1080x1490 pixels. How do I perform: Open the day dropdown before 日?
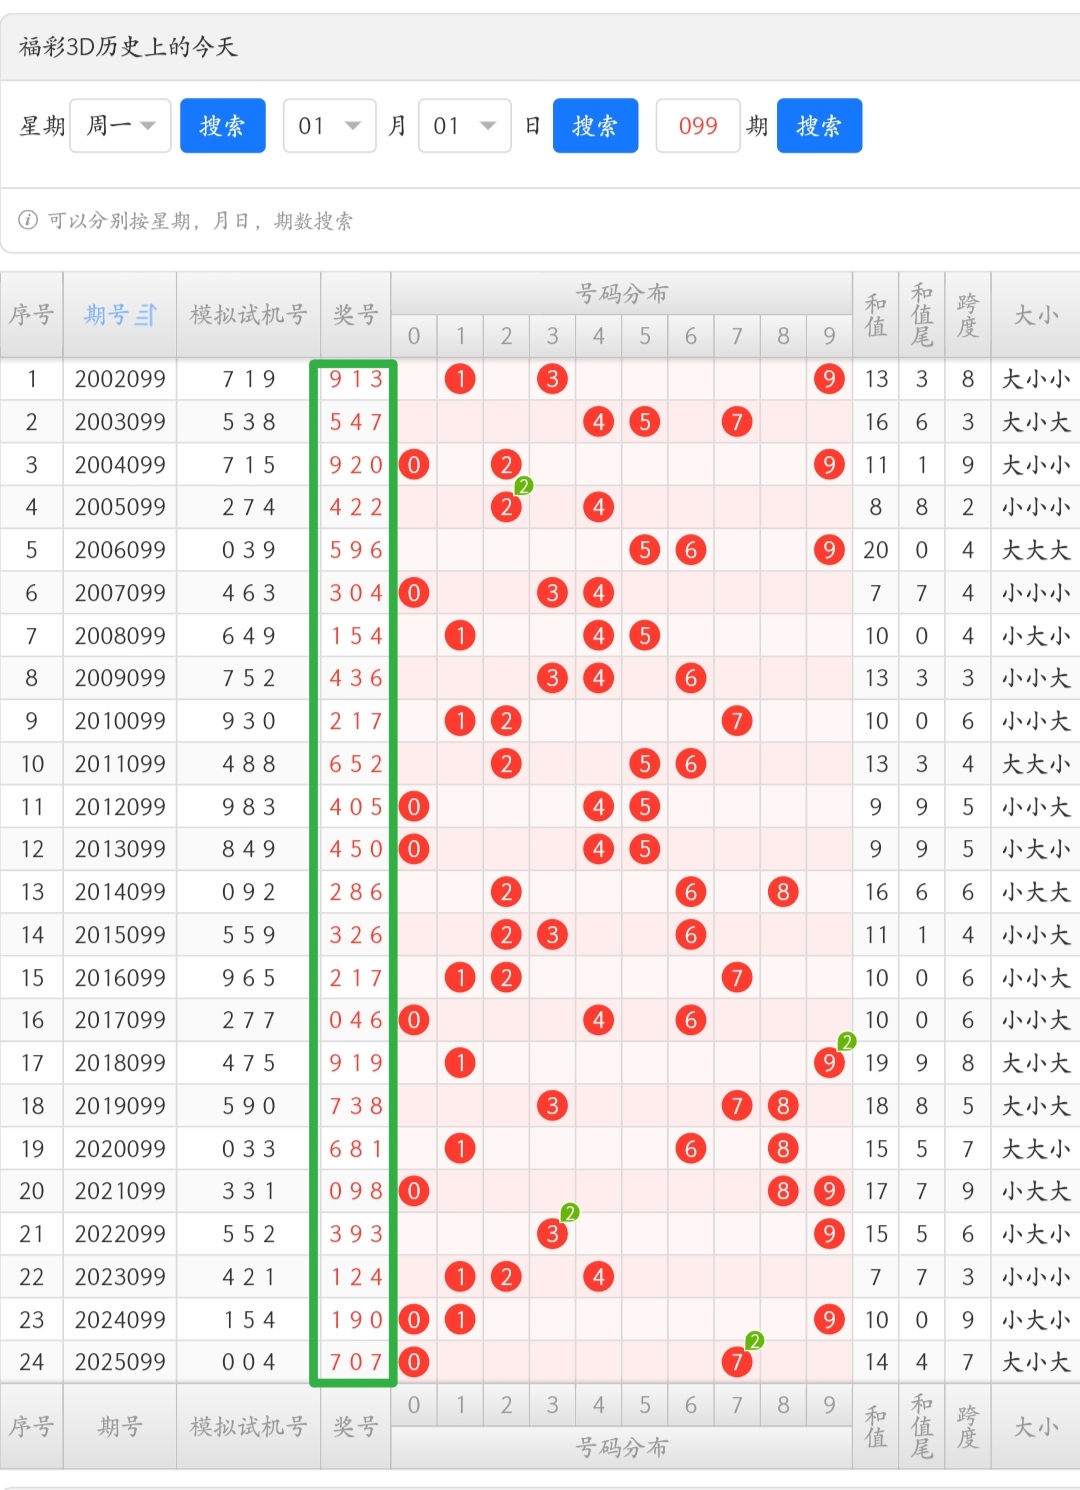pyautogui.click(x=465, y=126)
